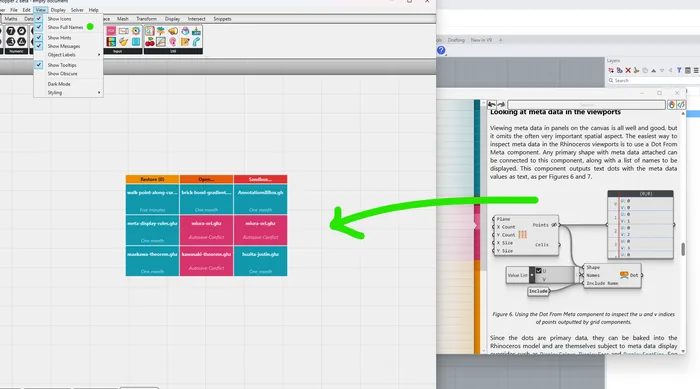Click the help window search field
This screenshot has height=389, width=700.
tap(586, 105)
